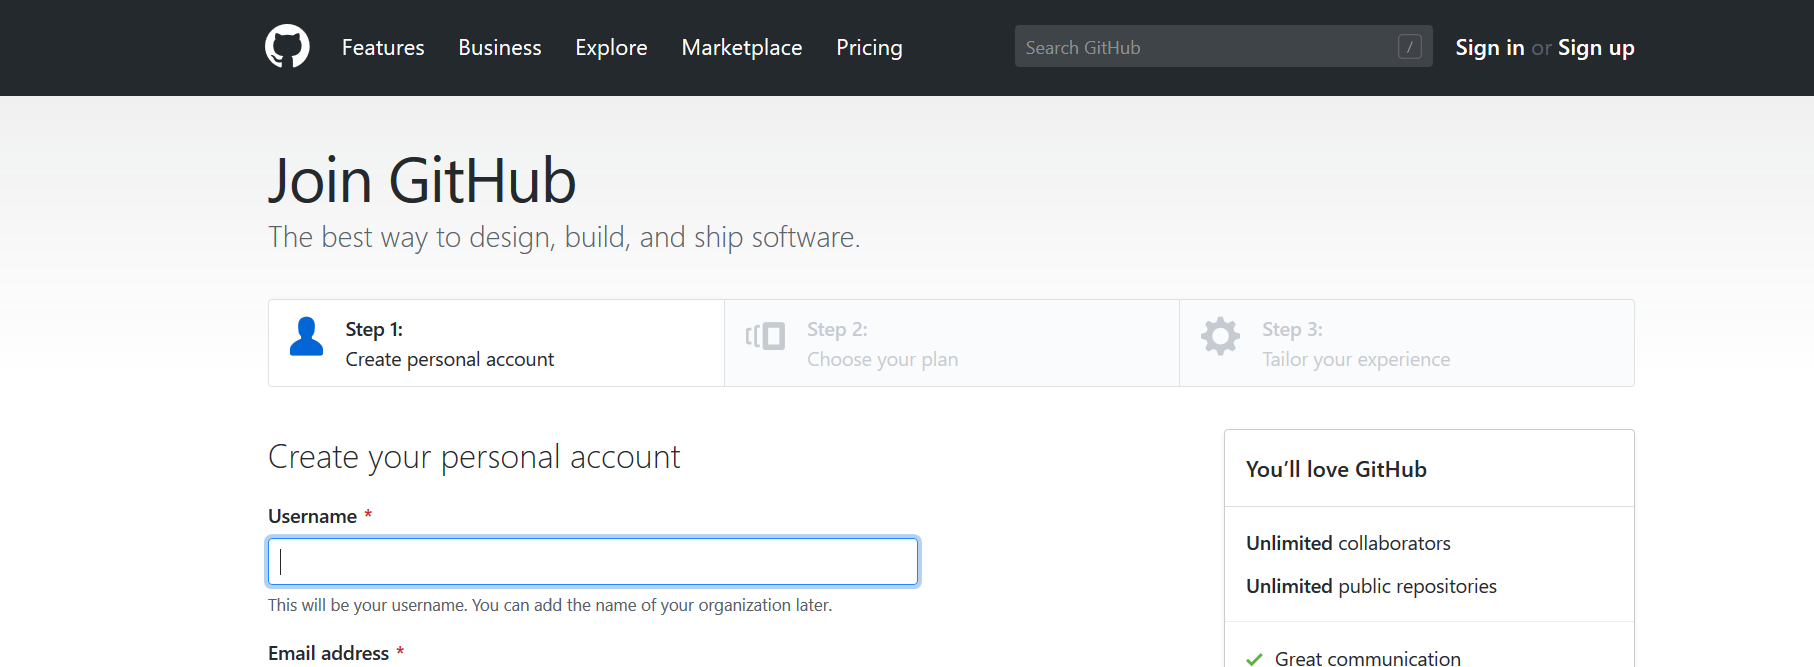Click the Sign up link
1814x667 pixels.
point(1596,47)
